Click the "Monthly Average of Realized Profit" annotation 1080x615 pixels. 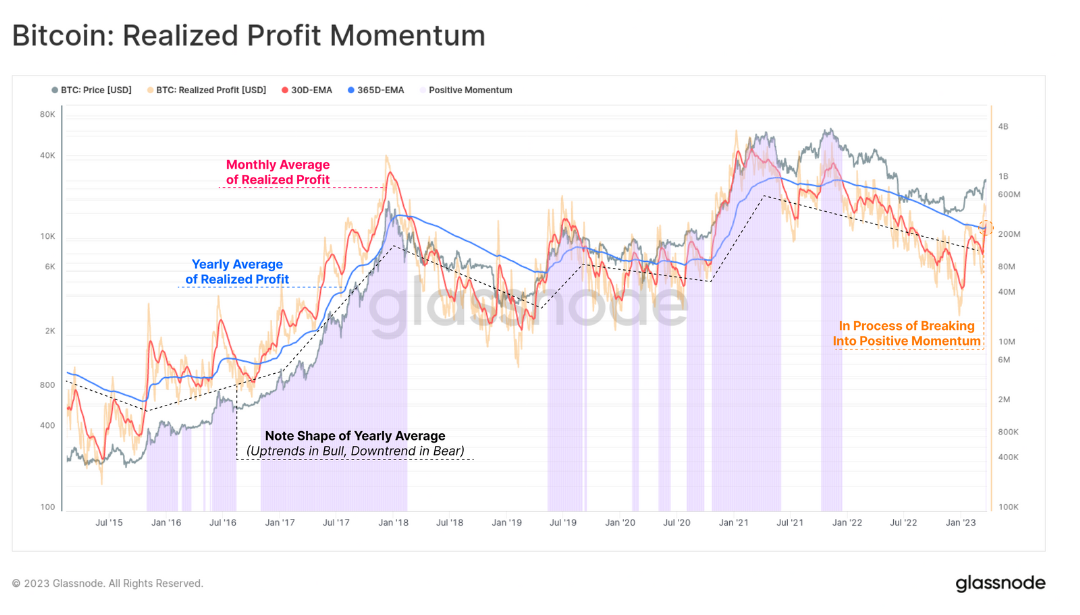tap(278, 172)
